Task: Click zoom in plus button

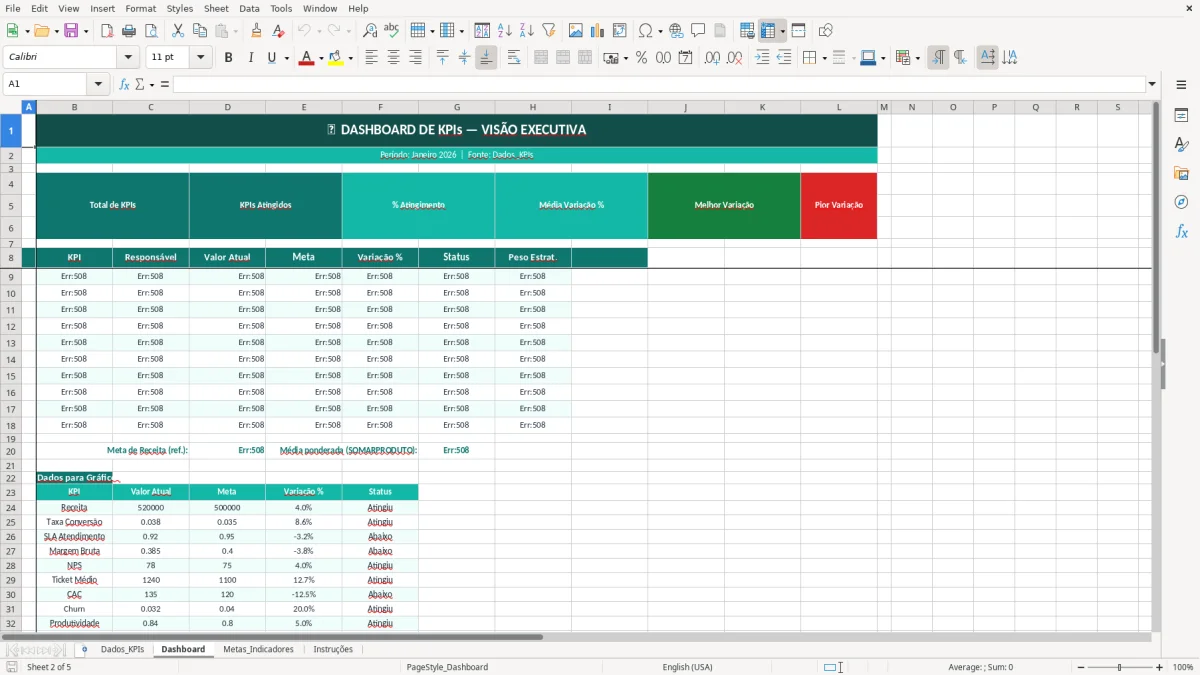Action: tap(1160, 667)
